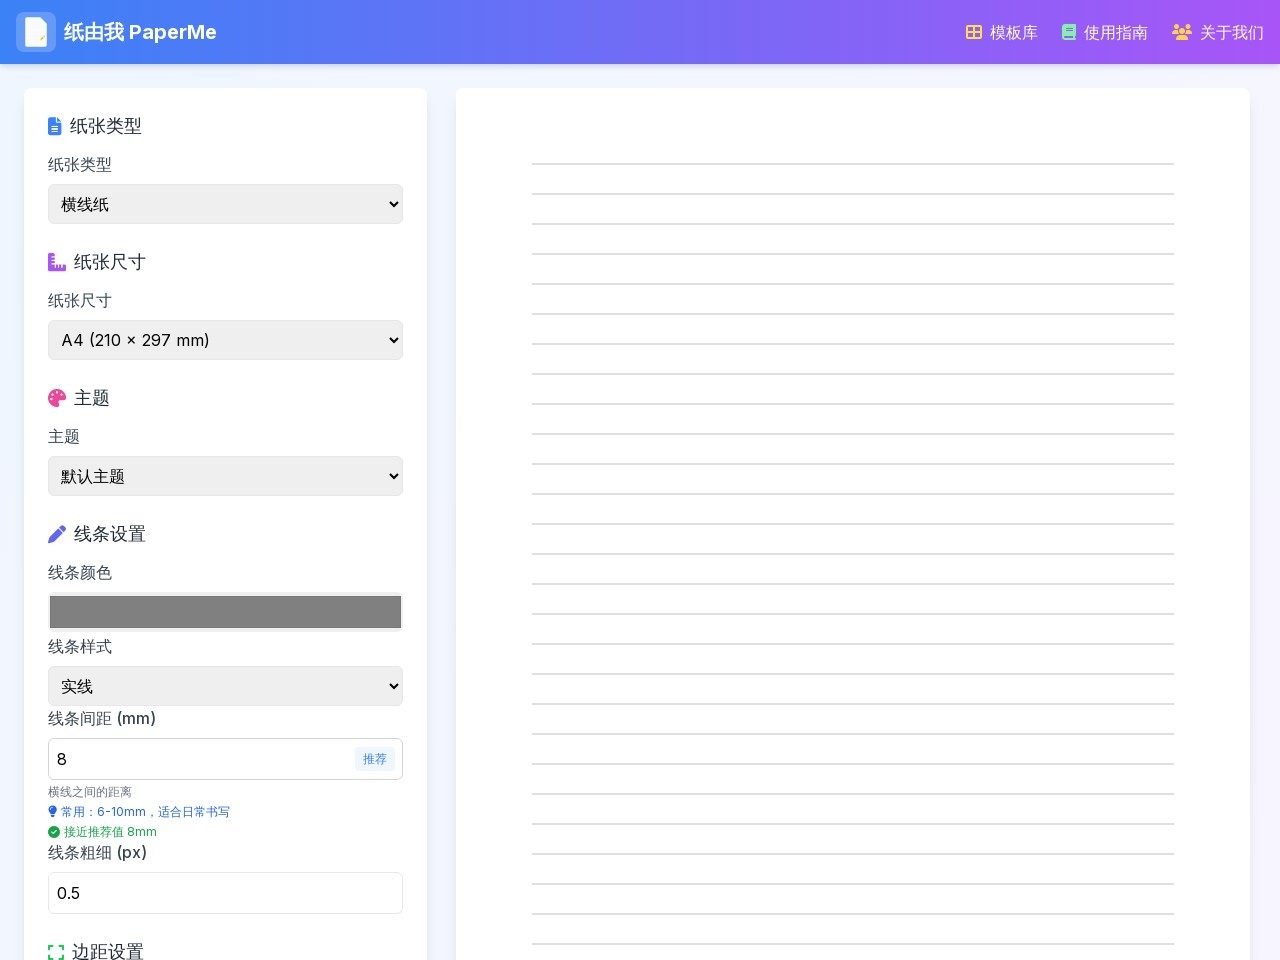The image size is (1280, 960).
Task: Open the 横线纸 paper type dropdown
Action: pos(225,204)
